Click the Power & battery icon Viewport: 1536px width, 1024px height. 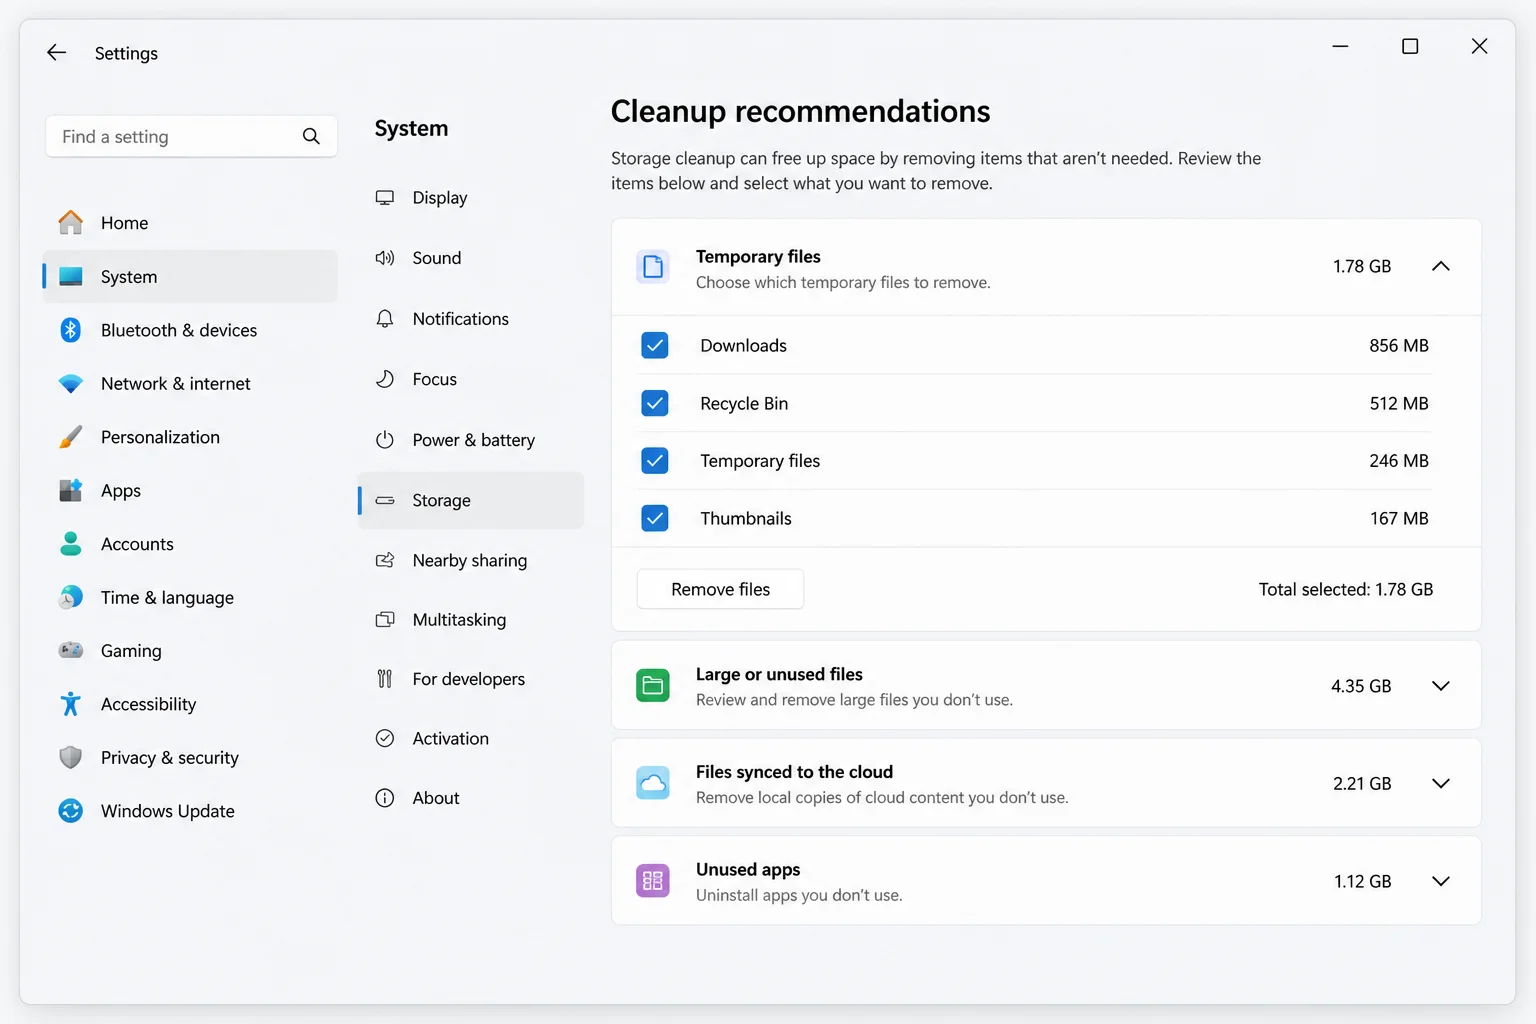click(385, 440)
